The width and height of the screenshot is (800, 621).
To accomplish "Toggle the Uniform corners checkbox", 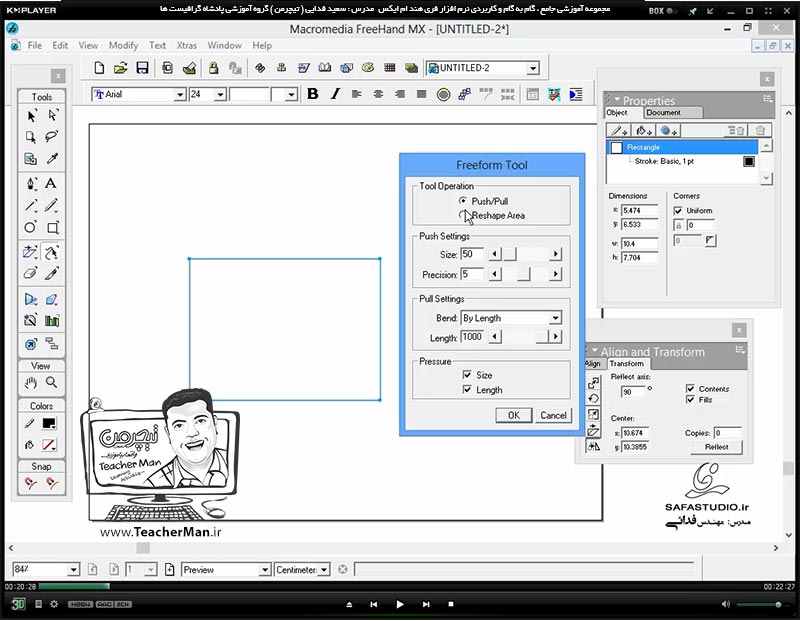I will click(678, 210).
